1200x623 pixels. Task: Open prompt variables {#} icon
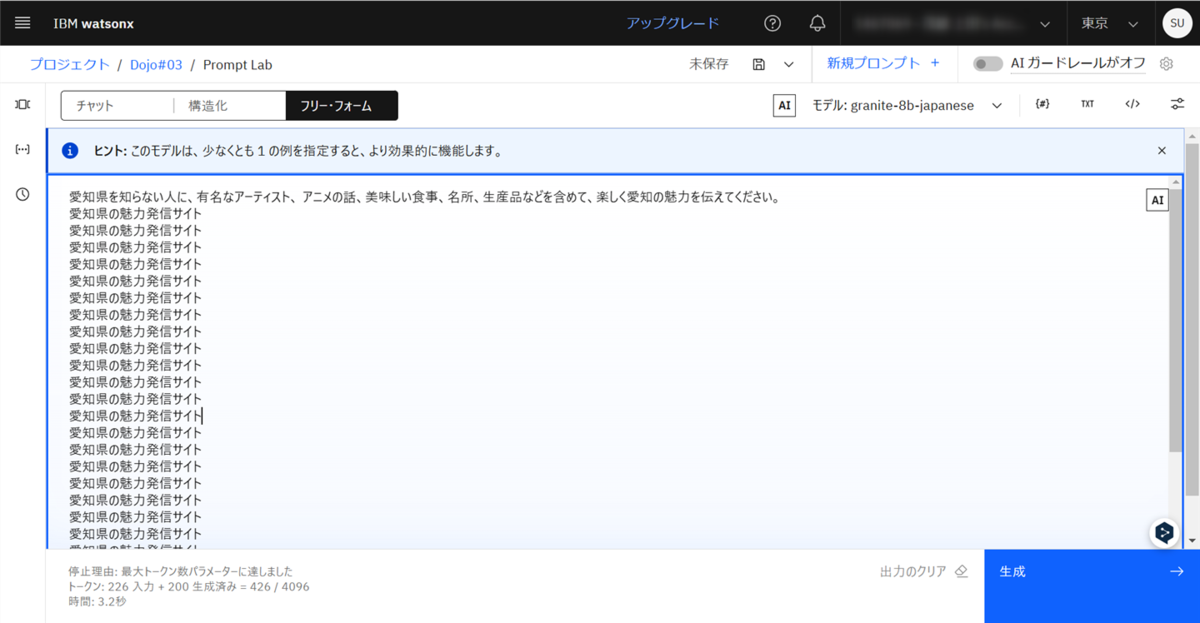pos(1042,104)
